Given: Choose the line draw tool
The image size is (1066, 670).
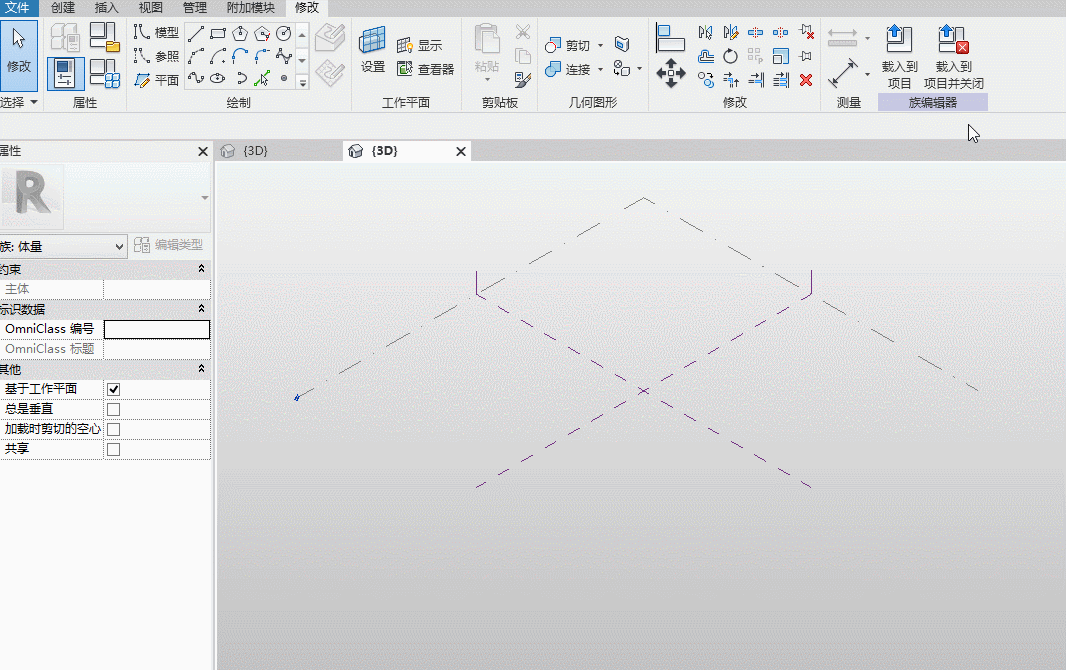Looking at the screenshot, I should pyautogui.click(x=196, y=33).
